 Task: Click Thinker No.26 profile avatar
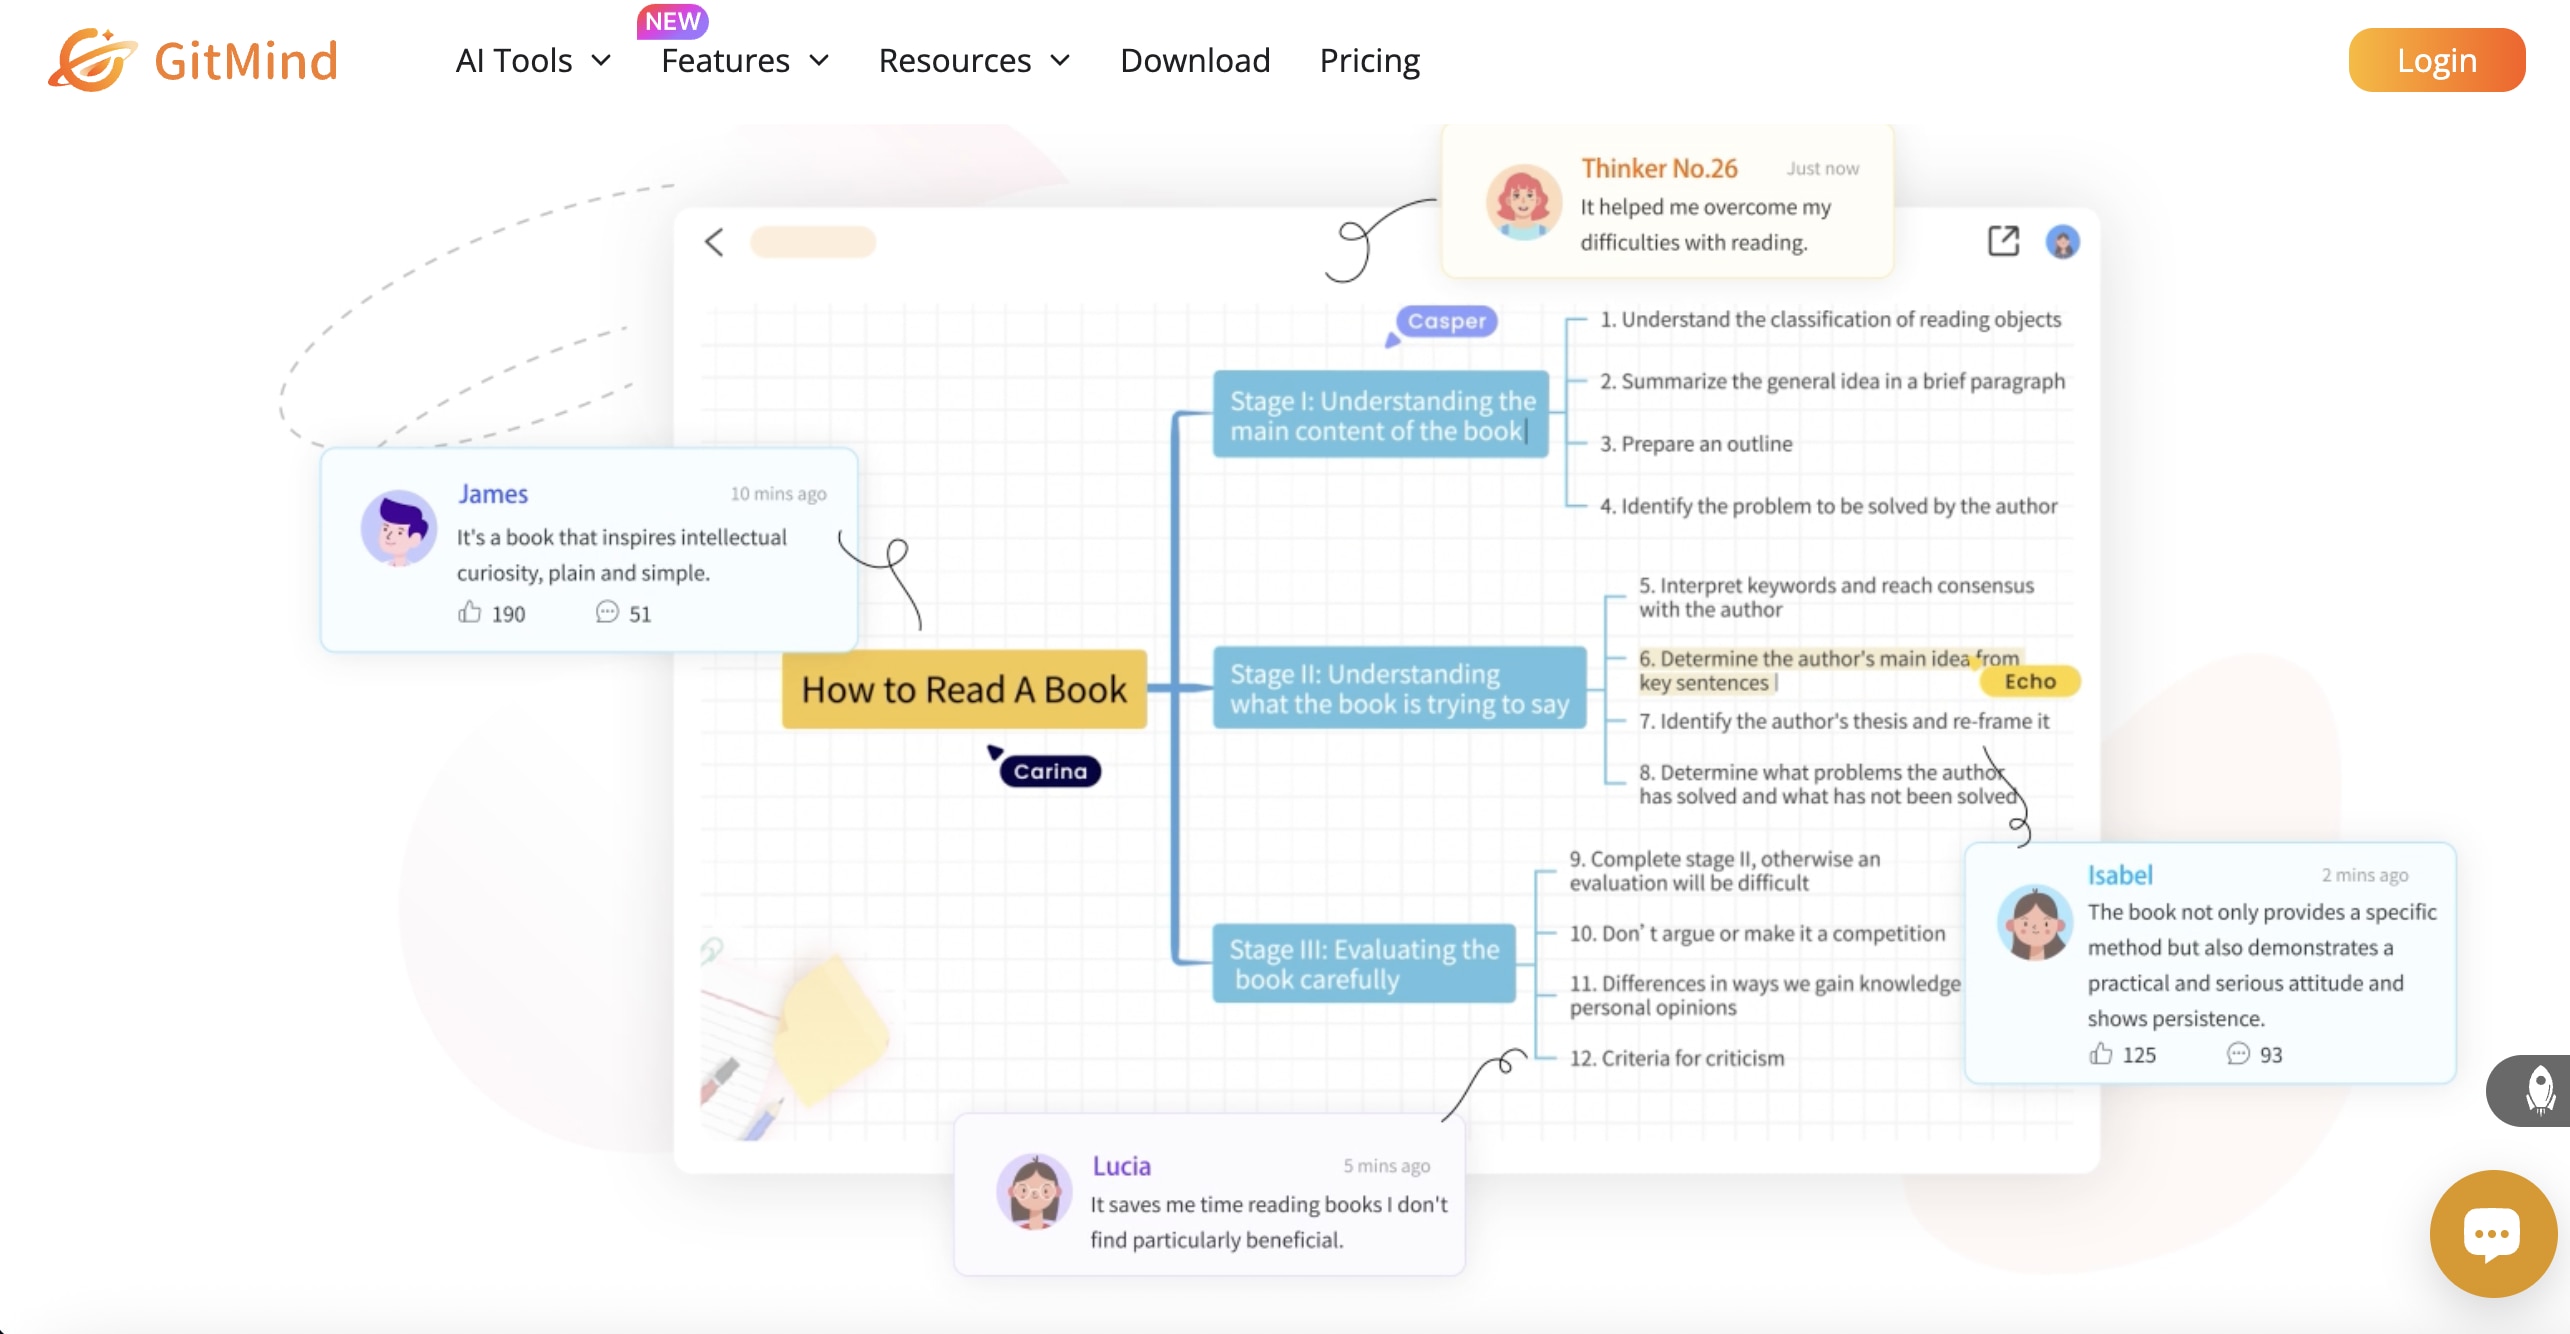click(x=1523, y=202)
